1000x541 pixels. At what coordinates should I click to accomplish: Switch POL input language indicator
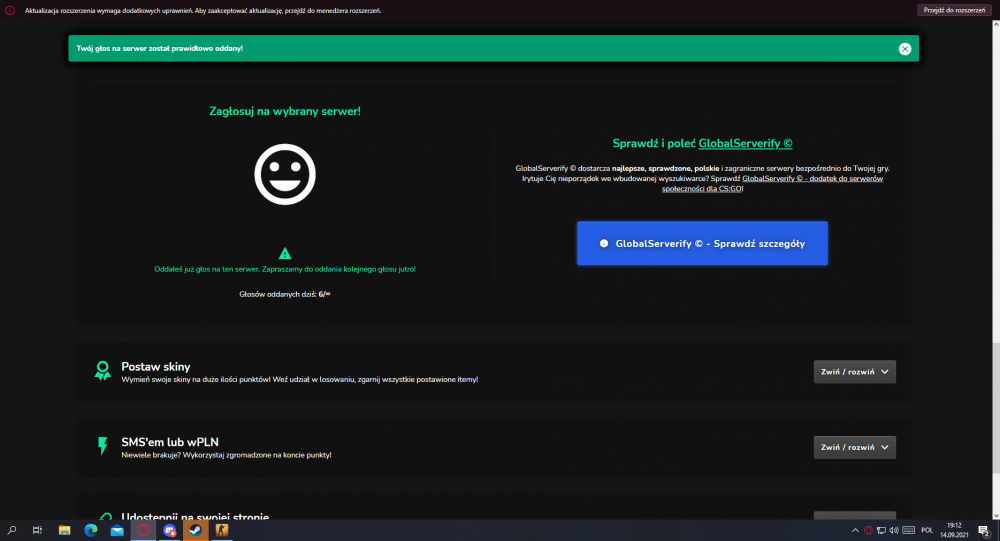click(927, 530)
